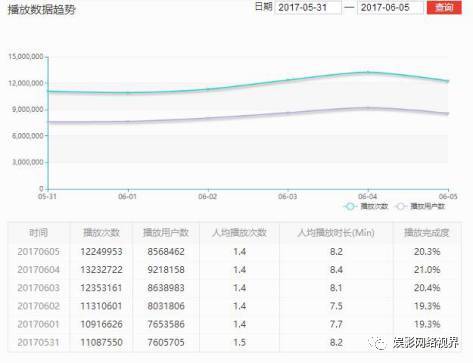Click the gray 播放用户数 legend circle icon
This screenshot has height=363, width=473.
[401, 206]
